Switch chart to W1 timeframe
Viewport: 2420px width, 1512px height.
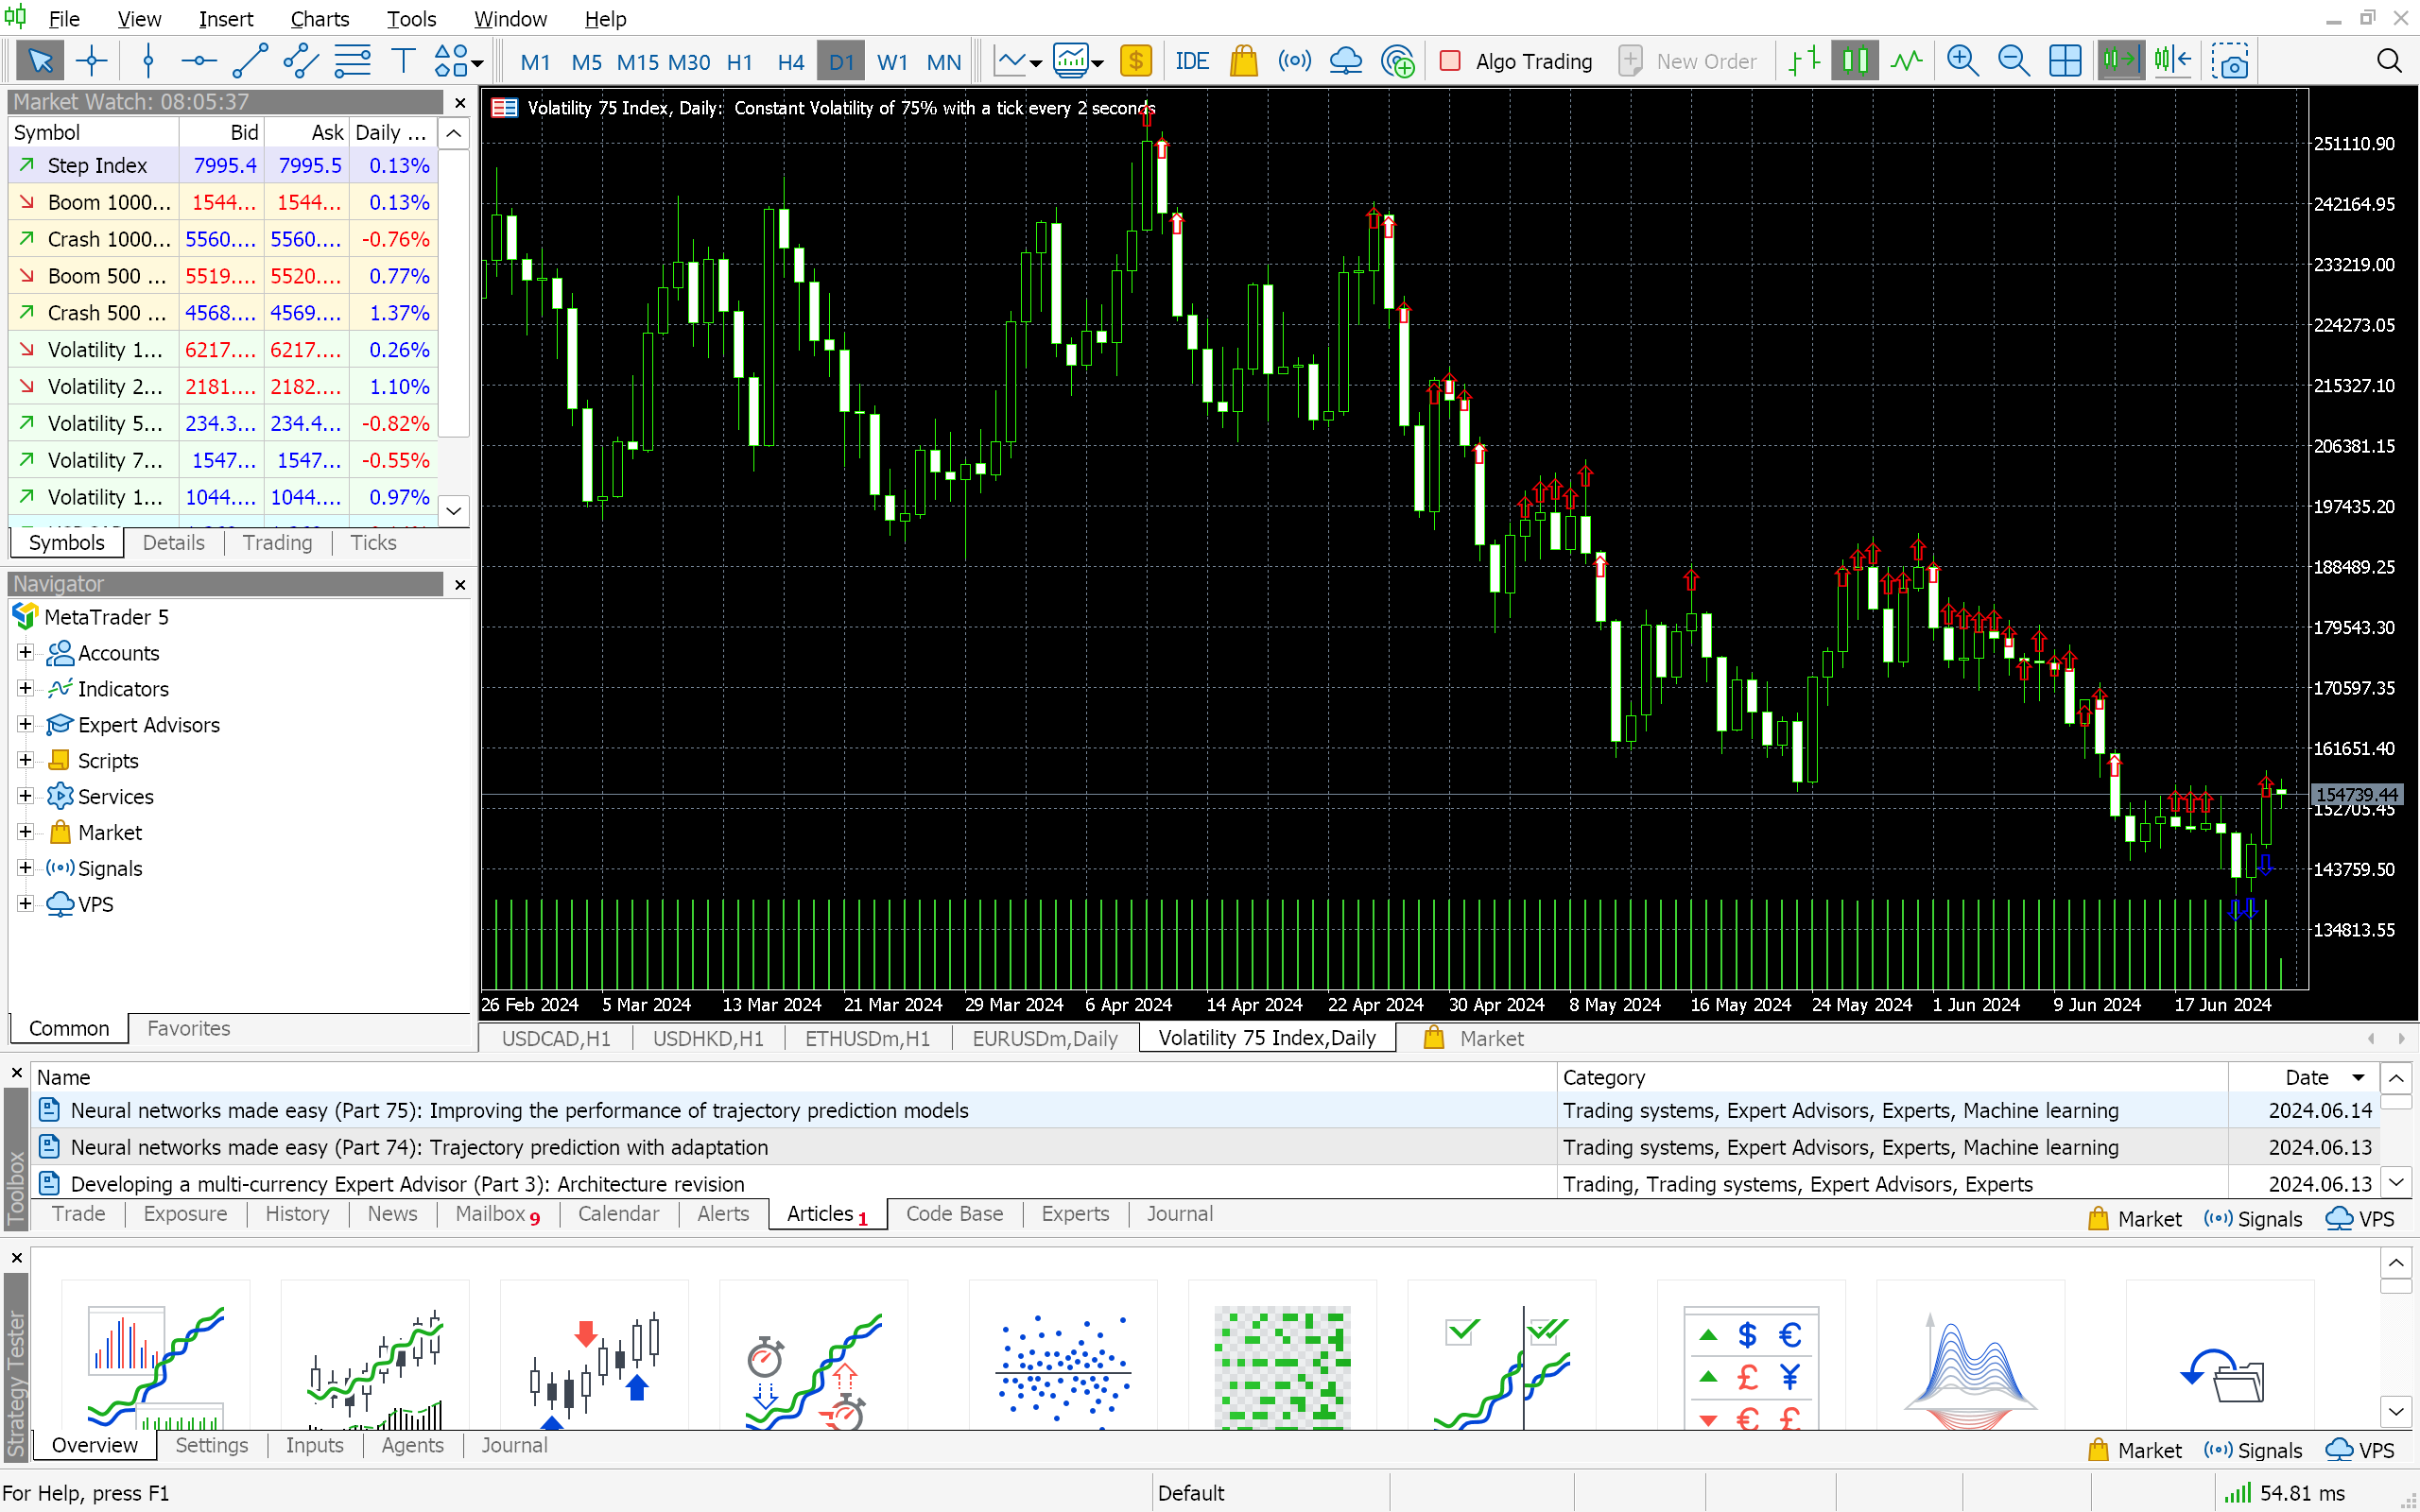pos(892,62)
